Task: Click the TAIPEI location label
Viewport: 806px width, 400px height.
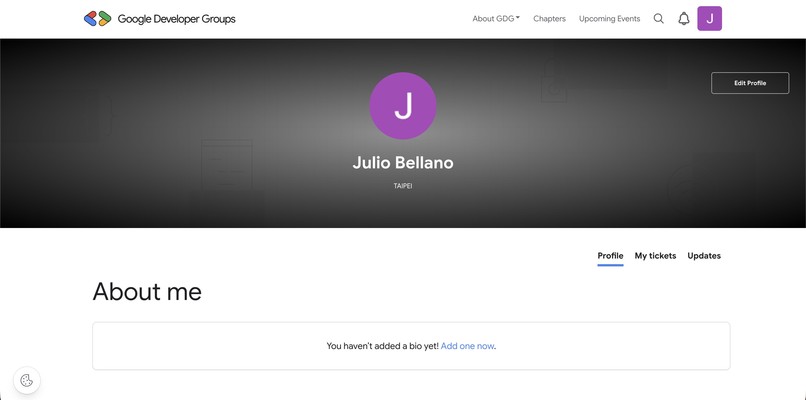Action: click(403, 186)
